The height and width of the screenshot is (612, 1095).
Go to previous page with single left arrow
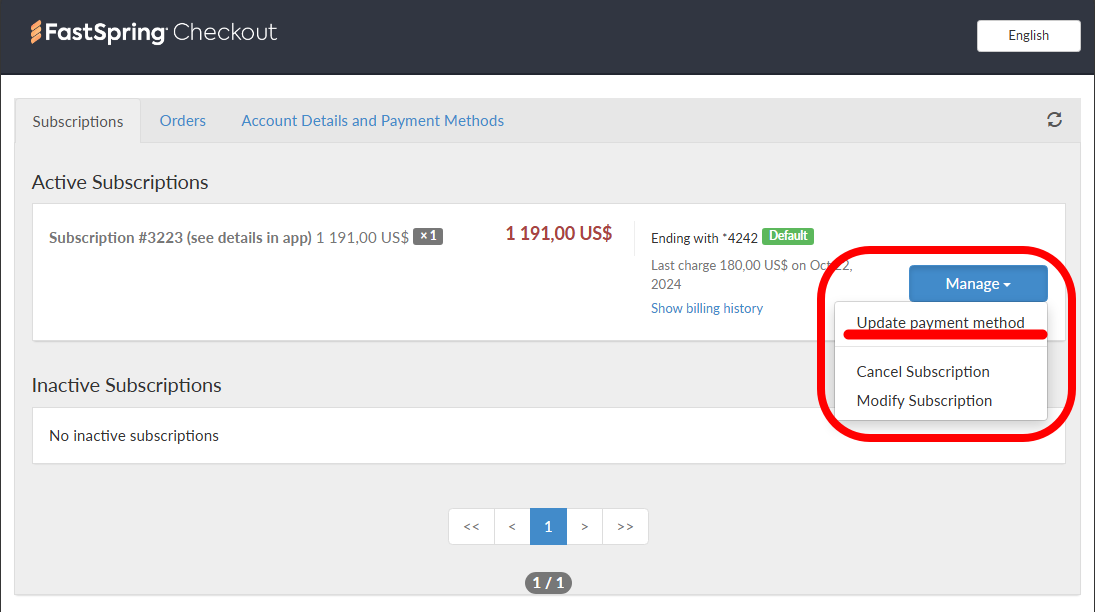[x=512, y=526]
